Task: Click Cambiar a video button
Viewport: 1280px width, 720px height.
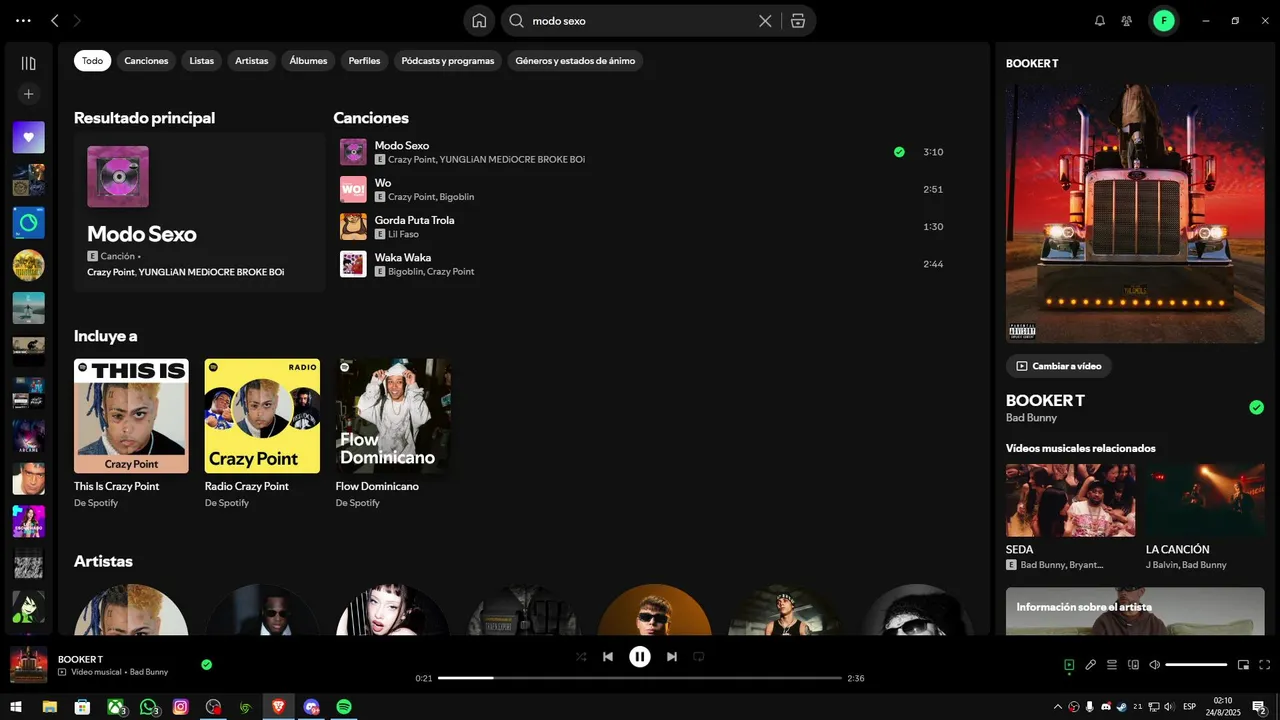Action: click(x=1058, y=366)
